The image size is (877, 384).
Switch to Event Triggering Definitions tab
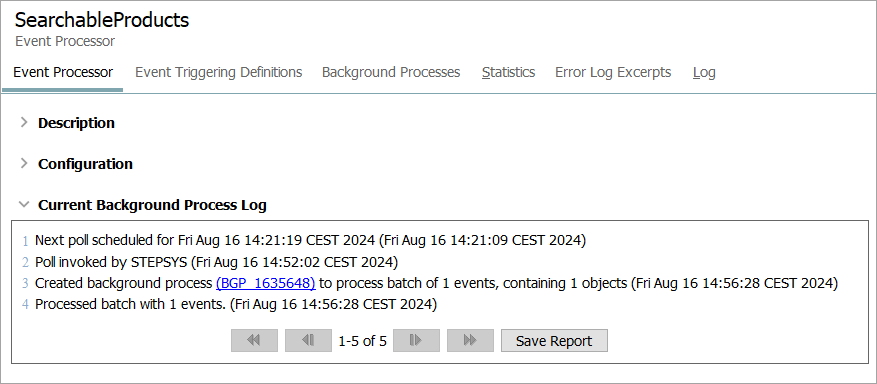click(x=219, y=72)
